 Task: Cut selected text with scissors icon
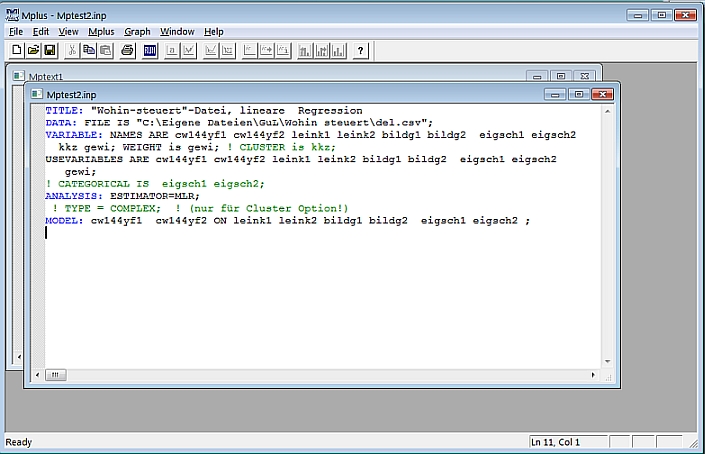point(72,50)
